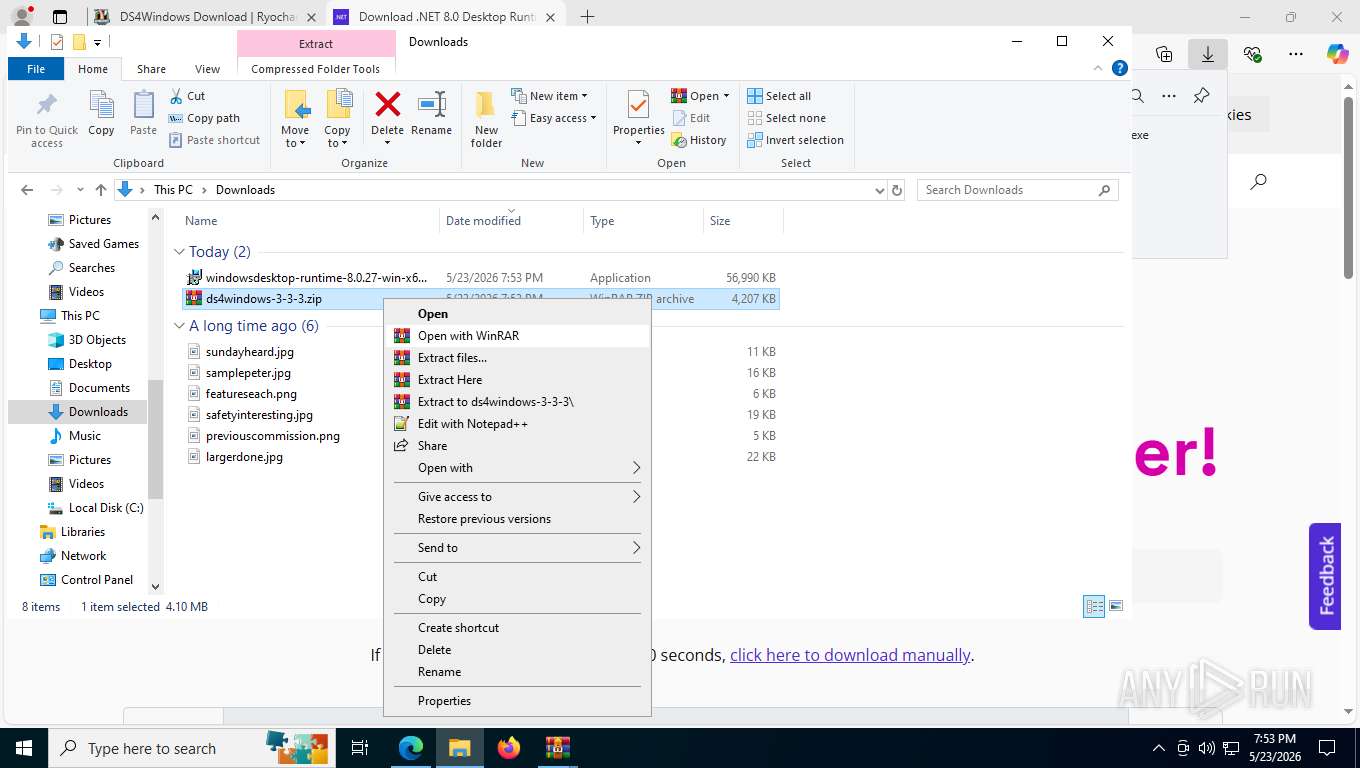Sort files by Date modified column

point(483,221)
